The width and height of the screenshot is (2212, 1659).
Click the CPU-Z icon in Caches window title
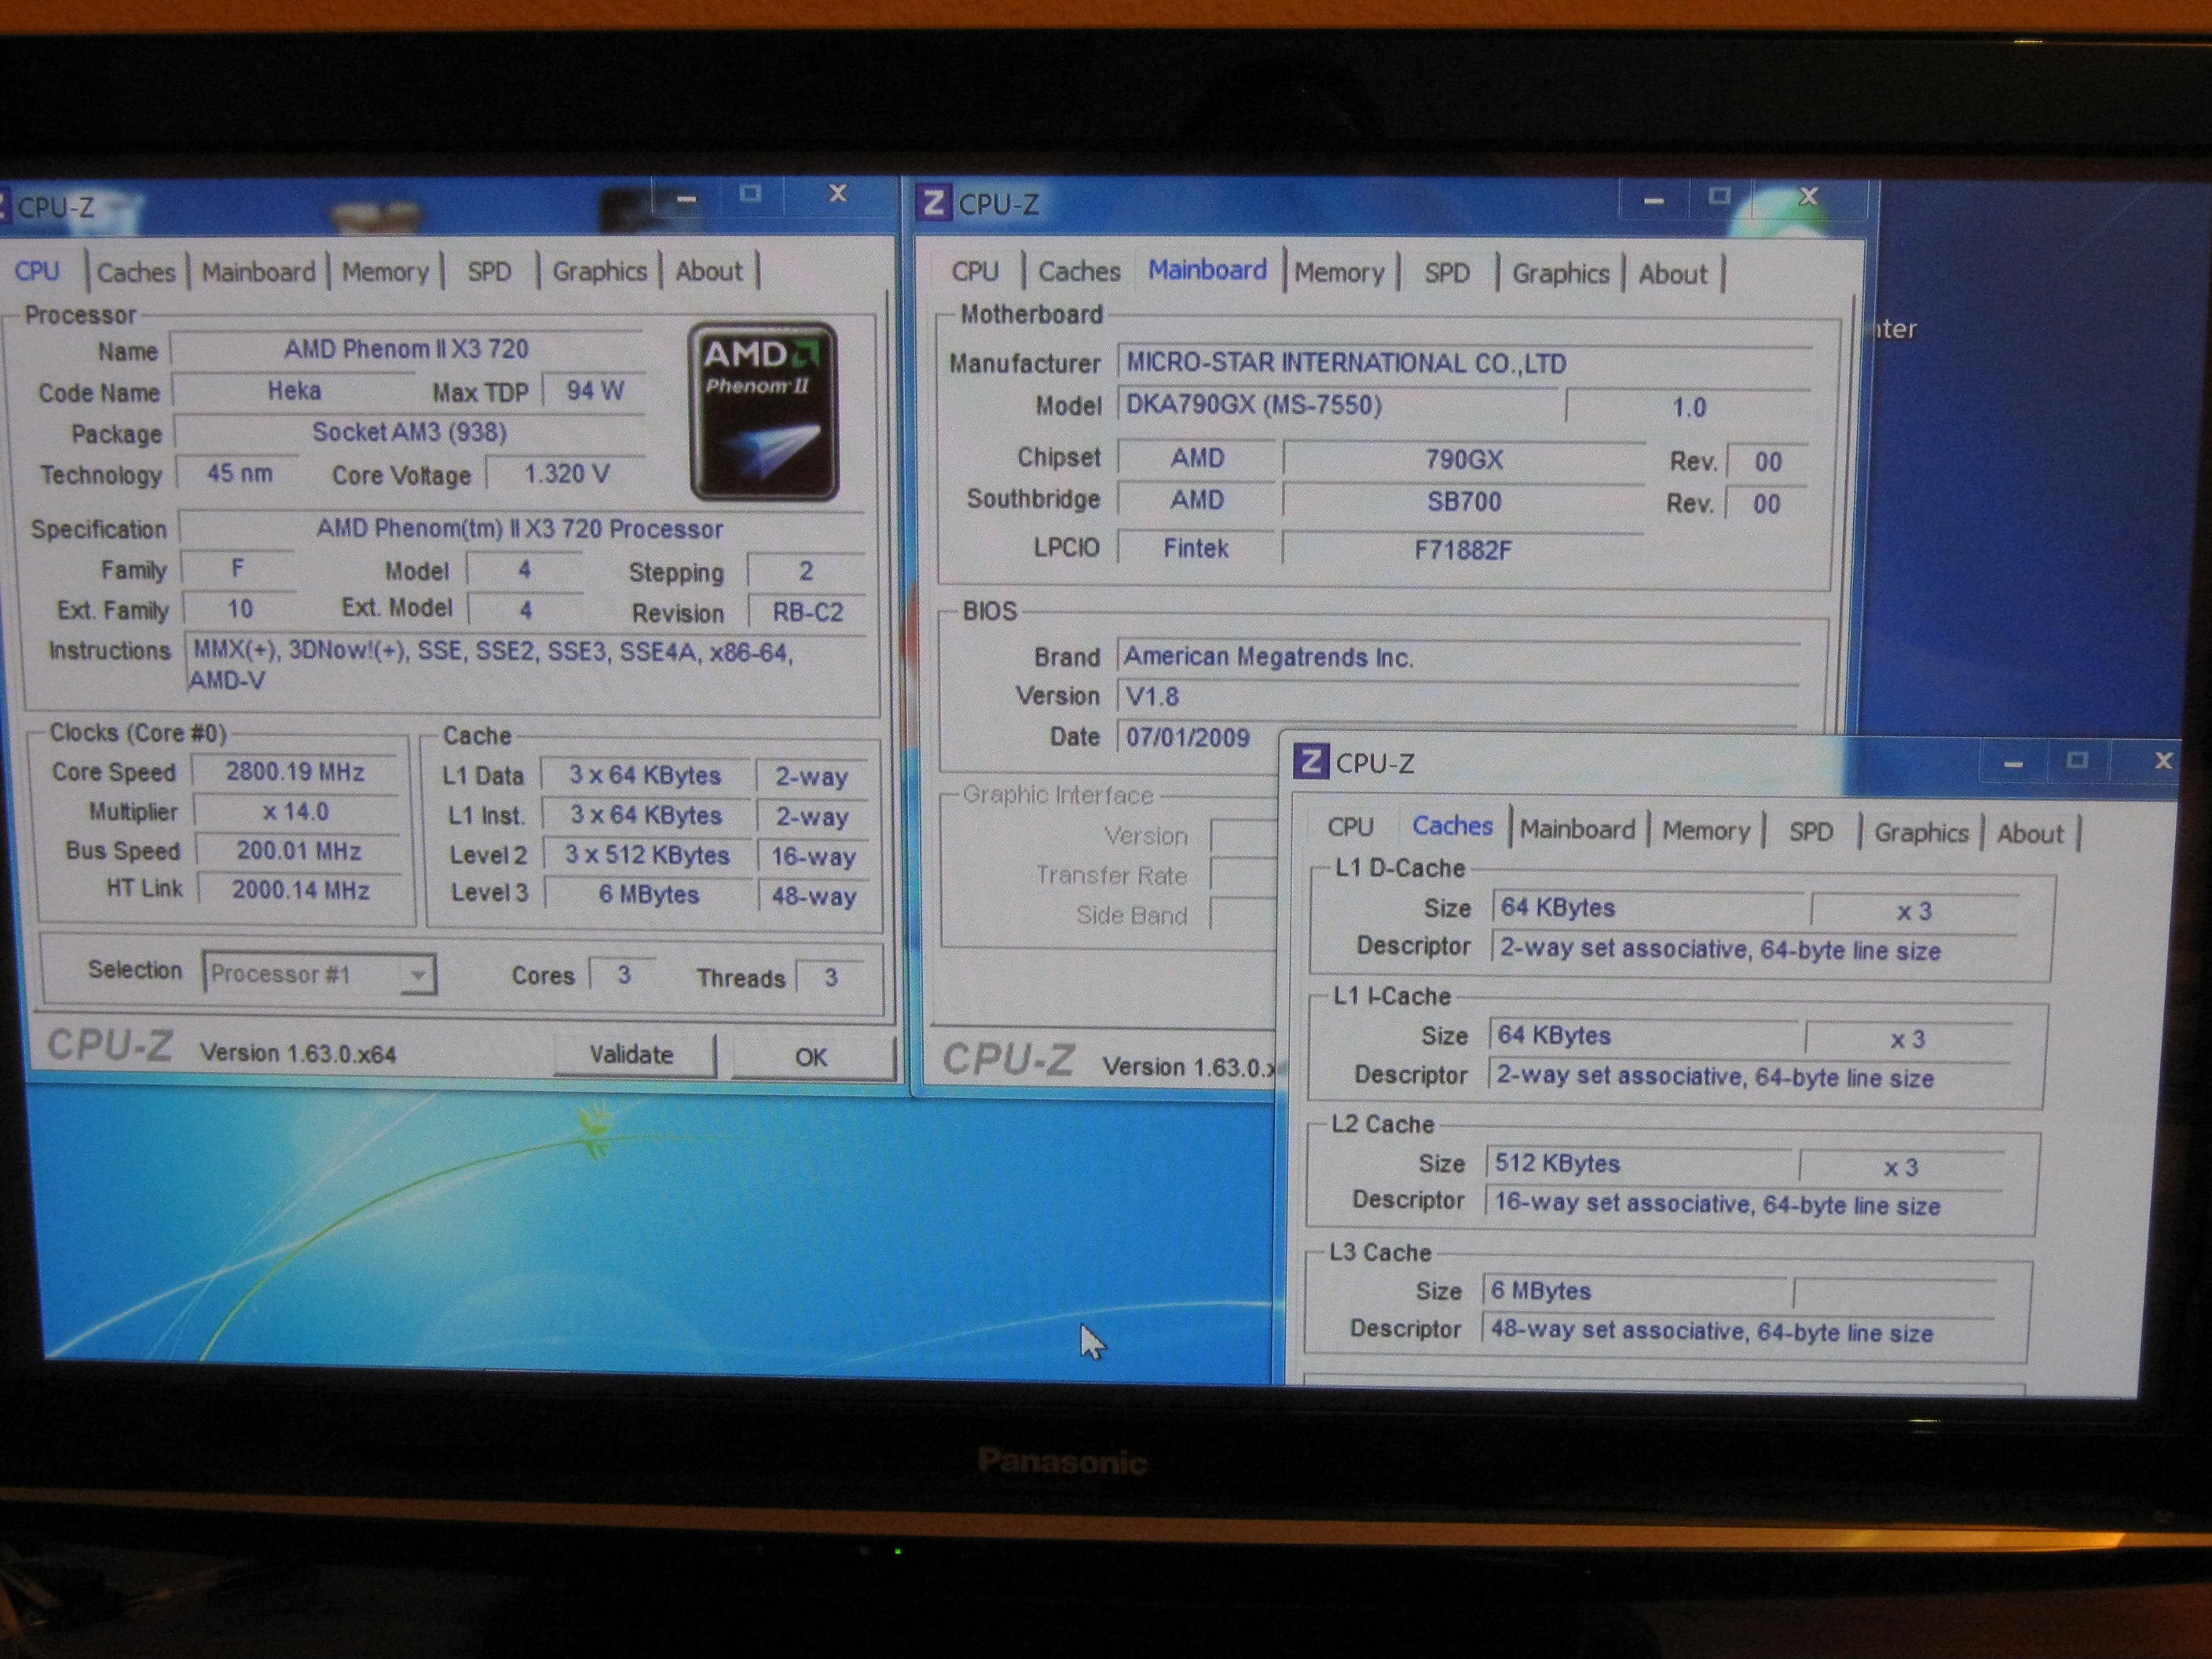(x=1311, y=762)
